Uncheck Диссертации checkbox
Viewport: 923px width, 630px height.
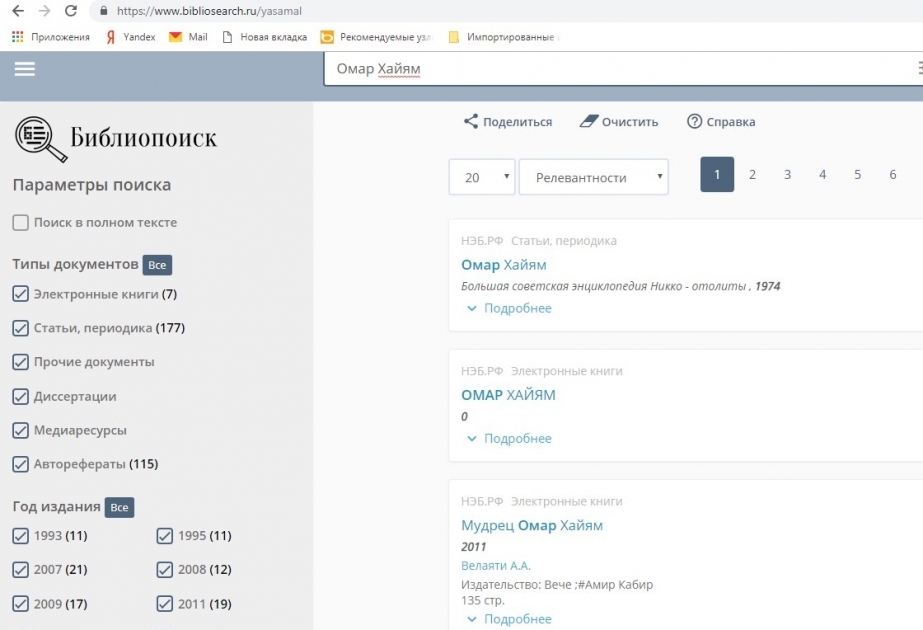[21, 396]
